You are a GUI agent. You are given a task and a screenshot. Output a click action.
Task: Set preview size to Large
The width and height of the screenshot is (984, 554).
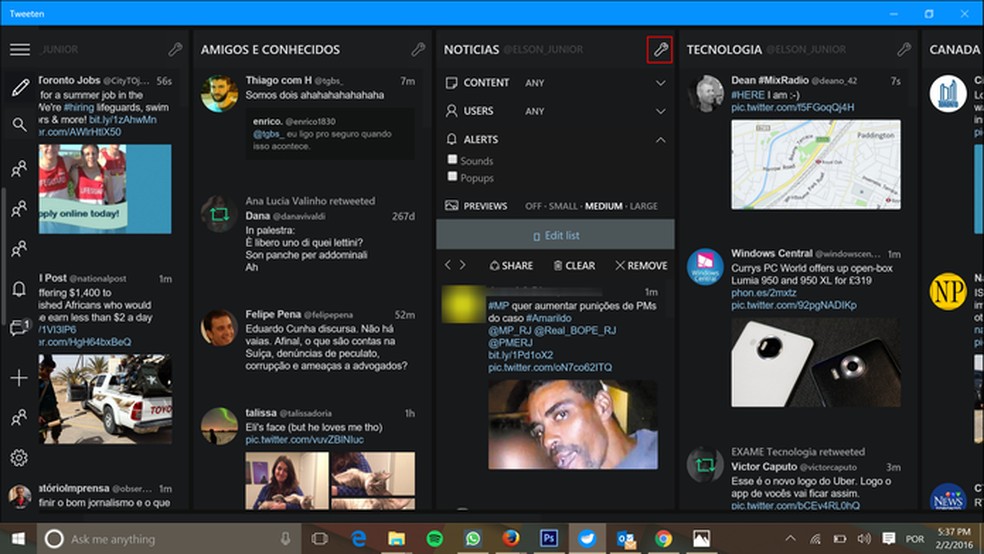(643, 206)
